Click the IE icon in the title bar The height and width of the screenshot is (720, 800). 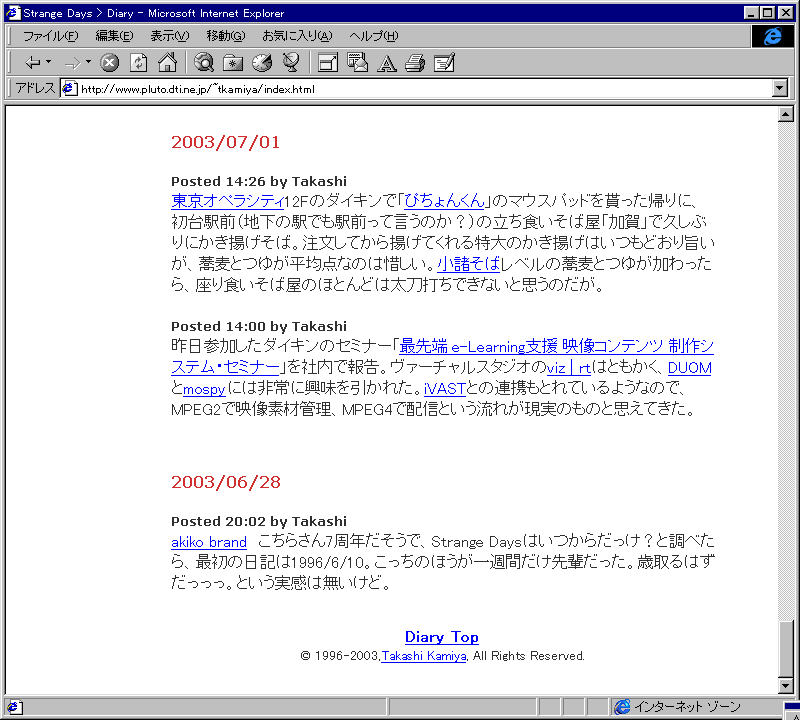coord(13,13)
